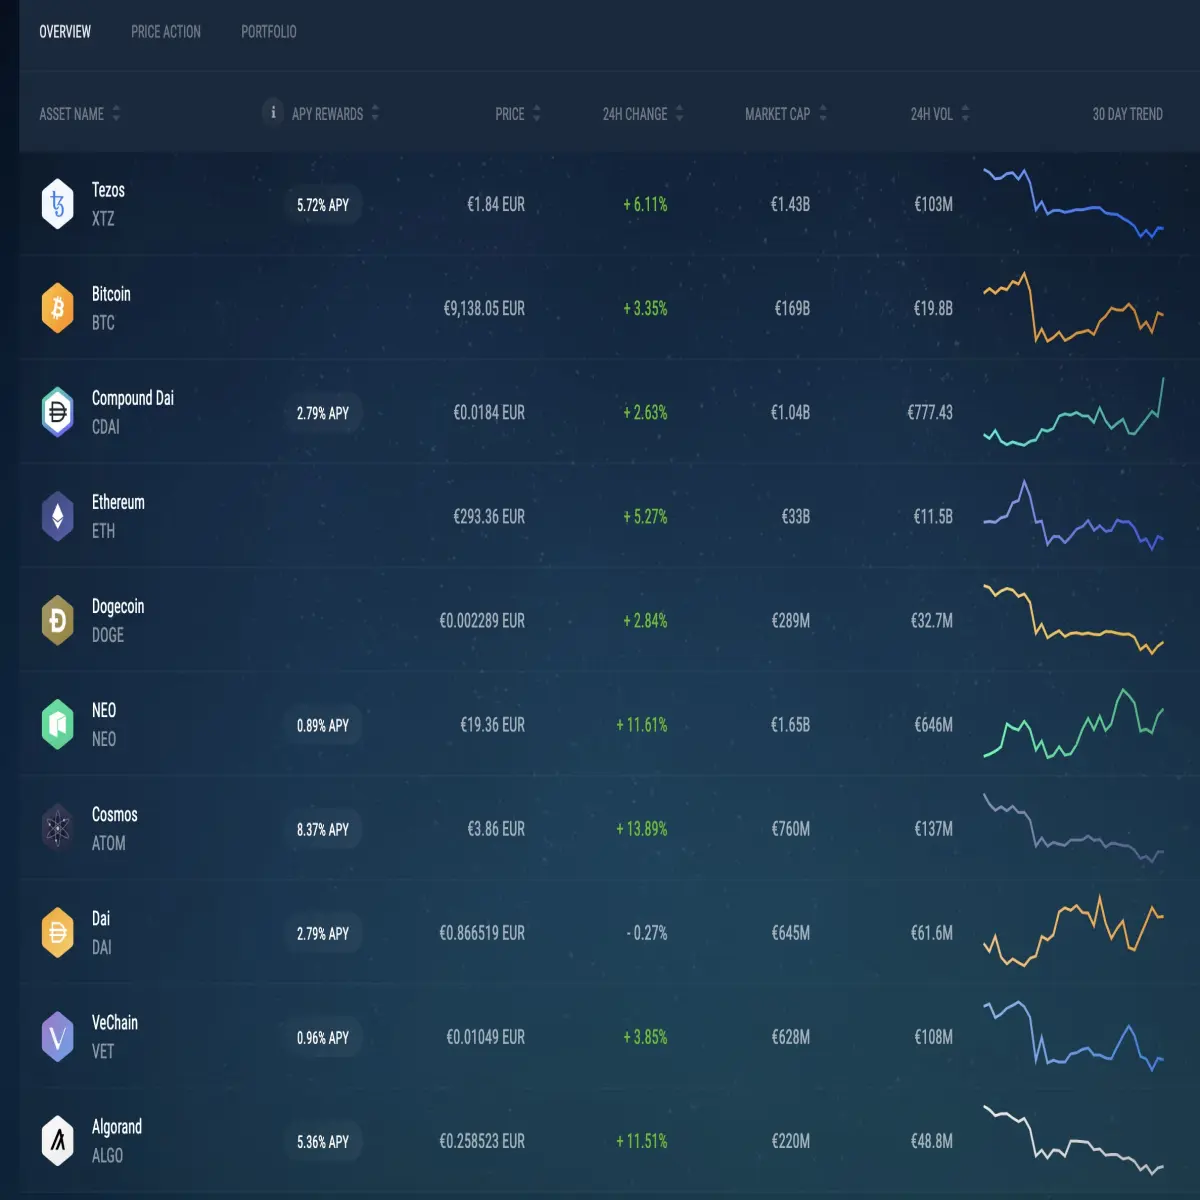
Task: Click Tezos price €1.84 EUR
Action: 496,205
